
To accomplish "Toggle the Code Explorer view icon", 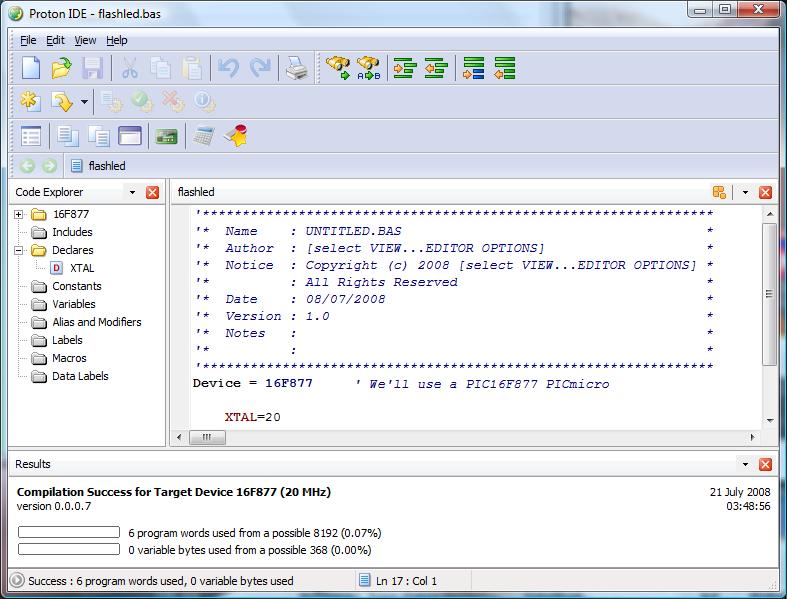I will tap(31, 136).
